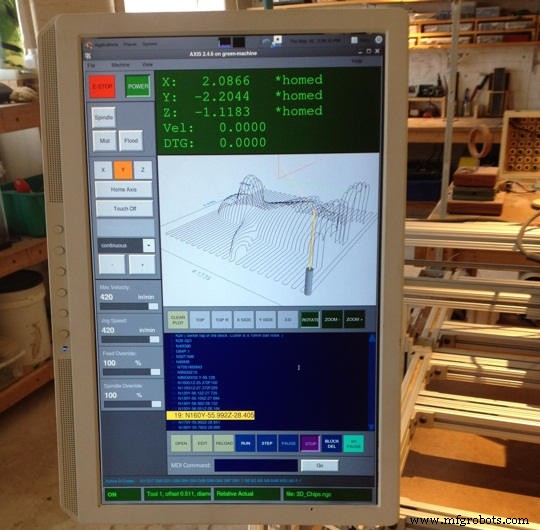Click the power icon in top panel
Image resolution: width=540 pixels, height=530 pixels.
pyautogui.click(x=378, y=40)
